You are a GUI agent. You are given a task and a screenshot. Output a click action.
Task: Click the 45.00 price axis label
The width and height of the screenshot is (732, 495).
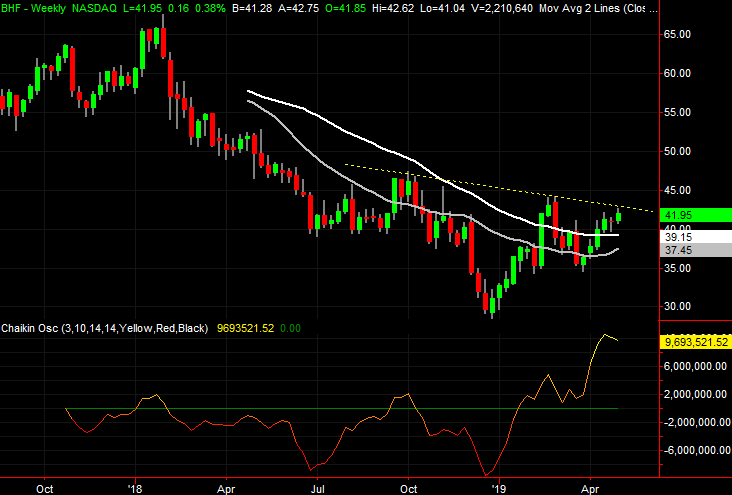point(677,190)
